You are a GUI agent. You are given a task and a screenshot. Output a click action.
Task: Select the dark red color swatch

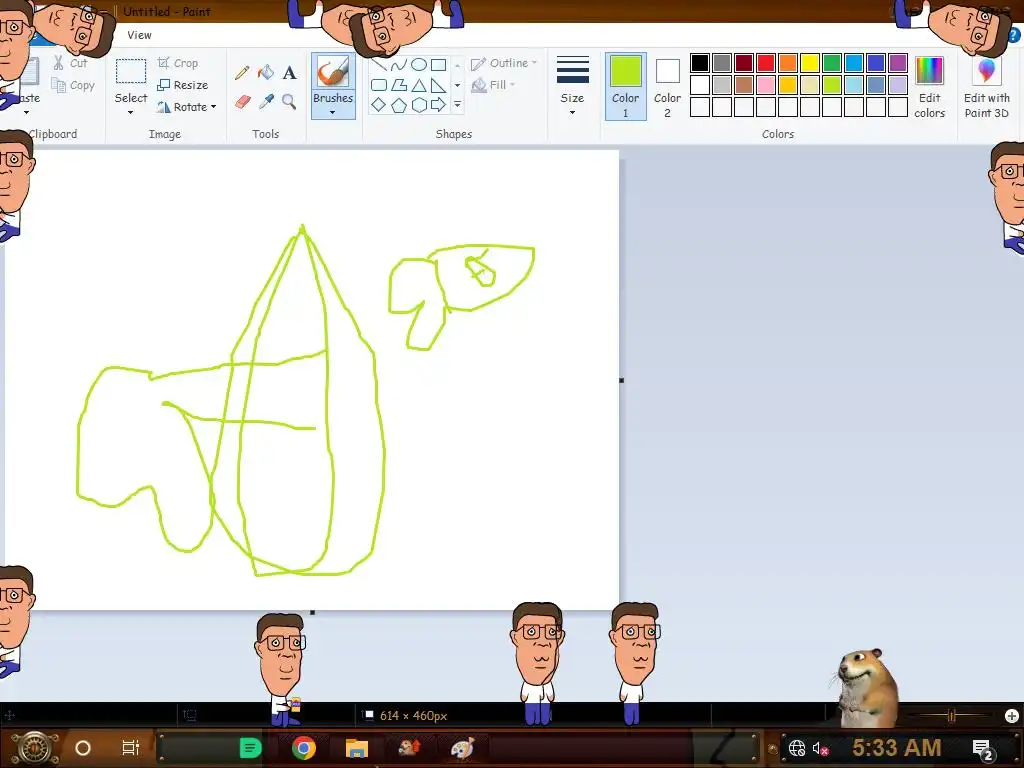744,63
